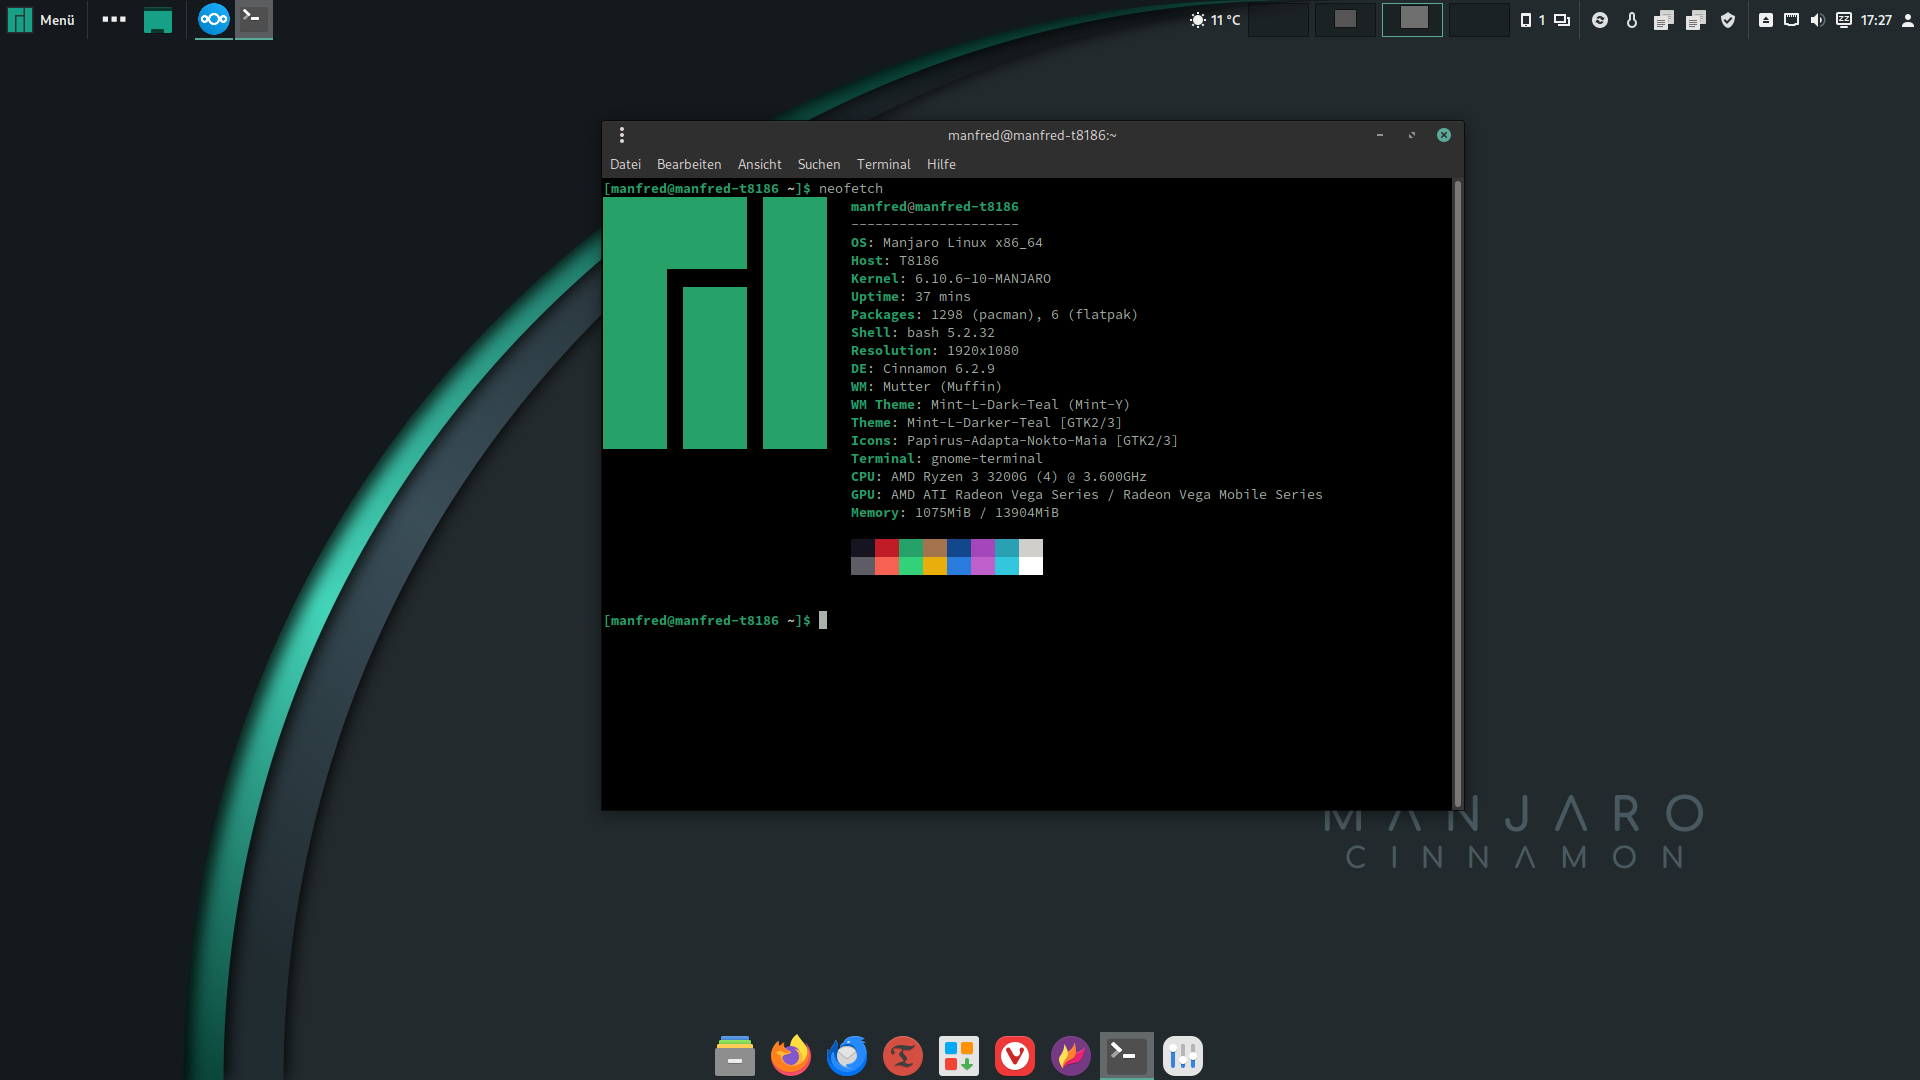Click the Nextcloud icon in top panel
Image resolution: width=1920 pixels, height=1080 pixels.
[213, 19]
